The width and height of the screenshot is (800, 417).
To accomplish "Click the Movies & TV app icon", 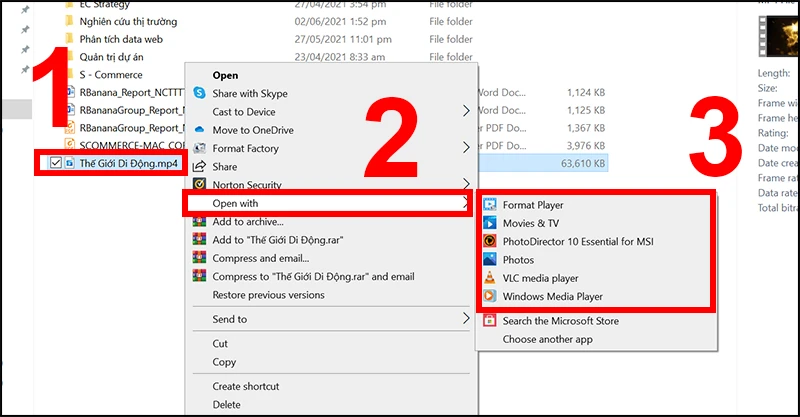I will tap(490, 223).
